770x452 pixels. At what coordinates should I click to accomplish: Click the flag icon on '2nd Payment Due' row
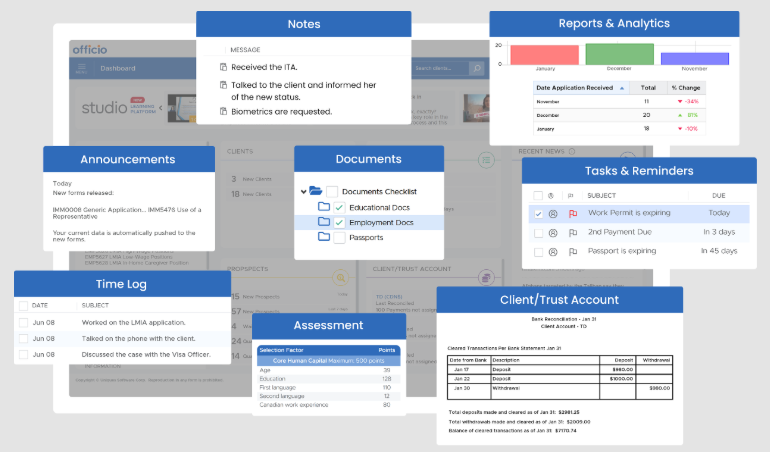click(x=573, y=233)
